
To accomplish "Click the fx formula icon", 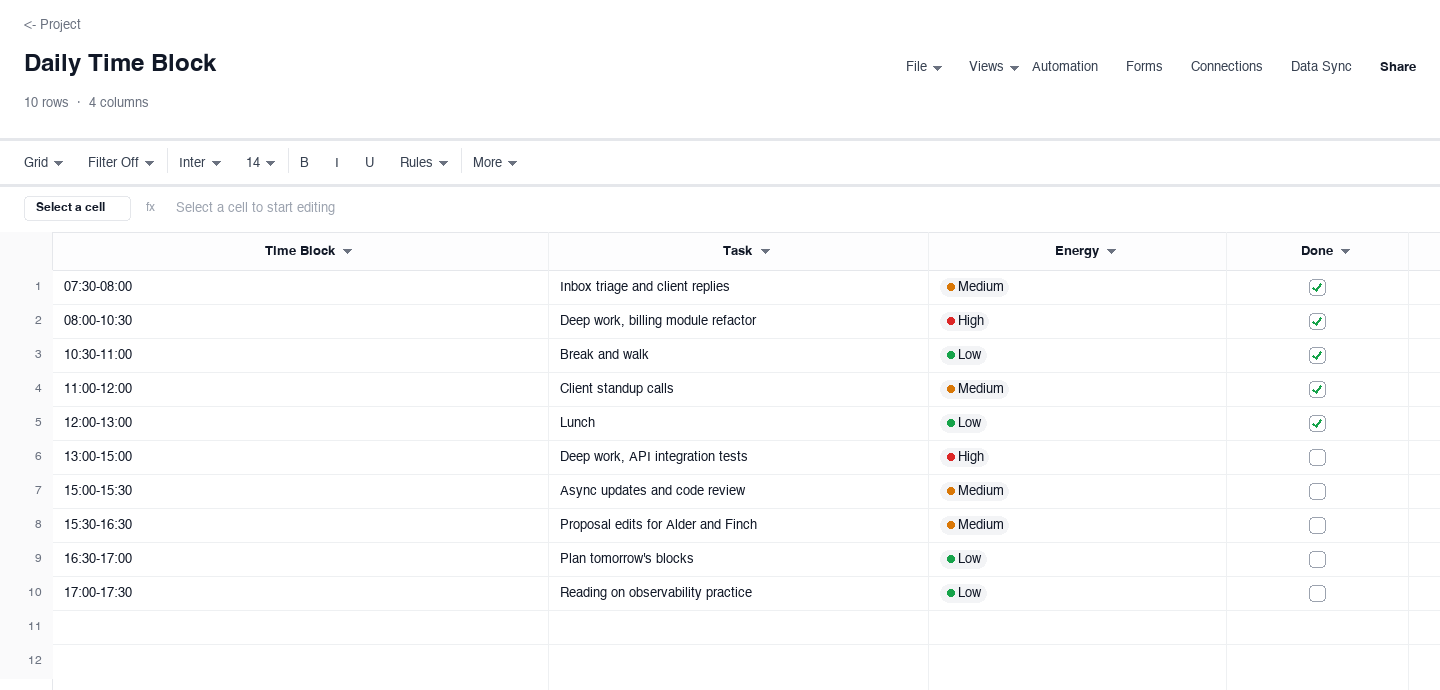I will pyautogui.click(x=150, y=208).
